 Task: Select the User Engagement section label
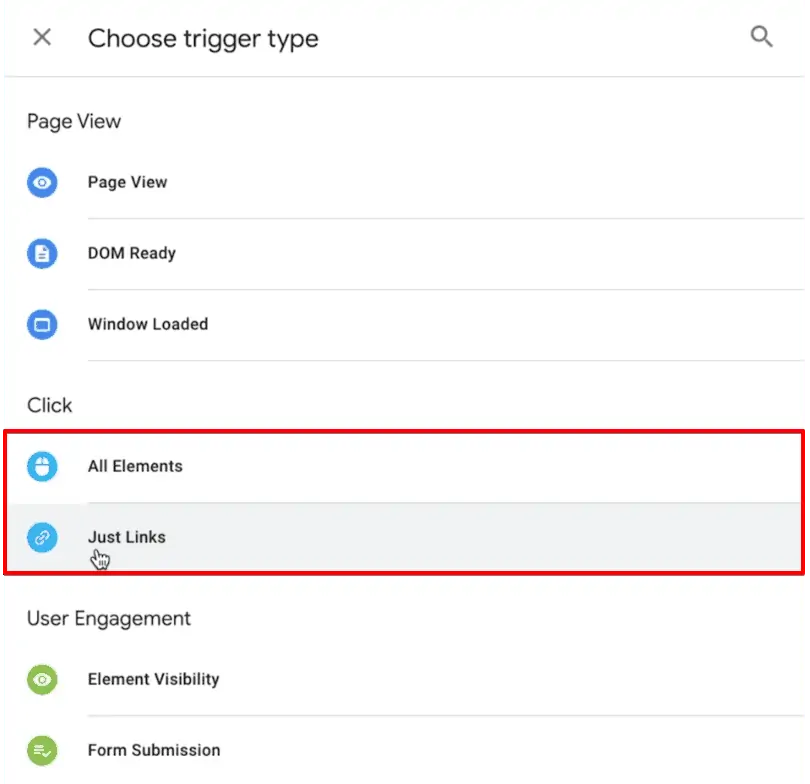click(x=107, y=618)
